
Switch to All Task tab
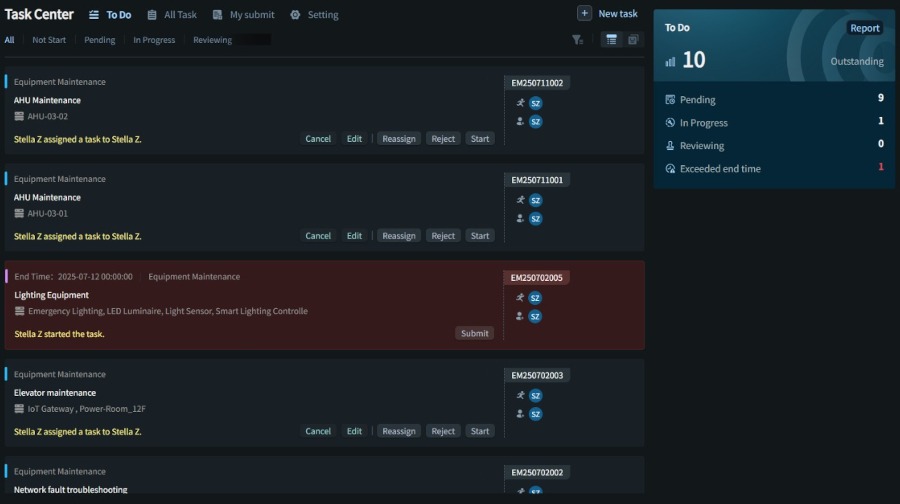172,15
